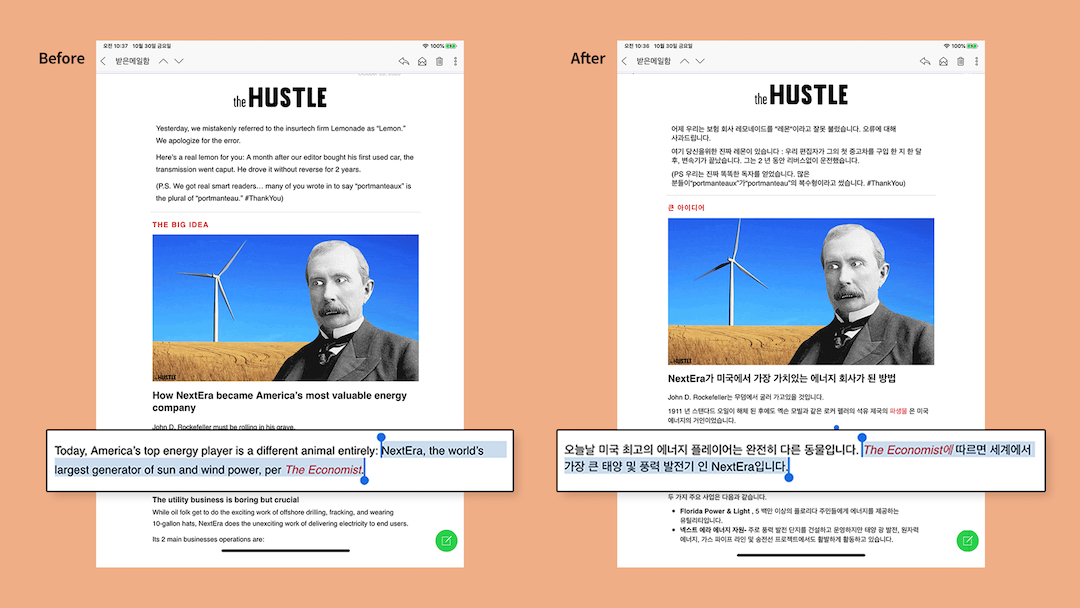This screenshot has height=608, width=1080.
Task: Tap red 파생물 link in After screen
Action: (898, 411)
